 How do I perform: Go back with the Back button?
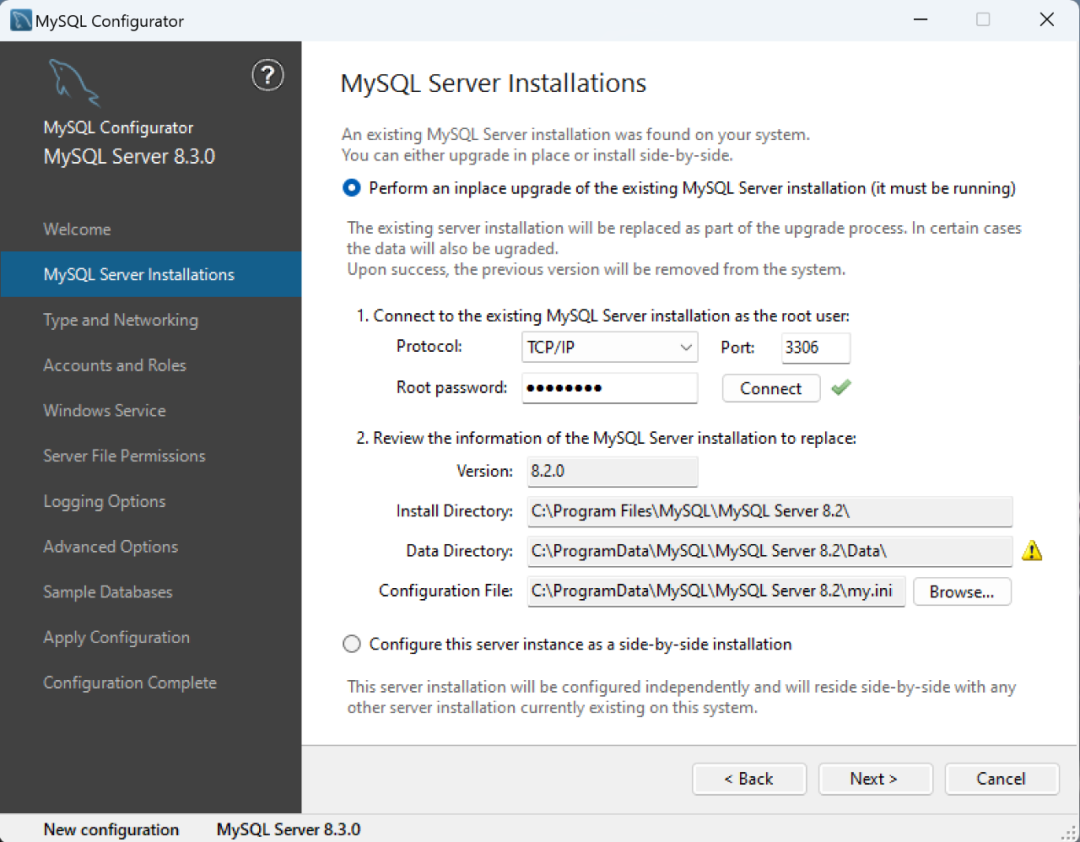pyautogui.click(x=749, y=779)
